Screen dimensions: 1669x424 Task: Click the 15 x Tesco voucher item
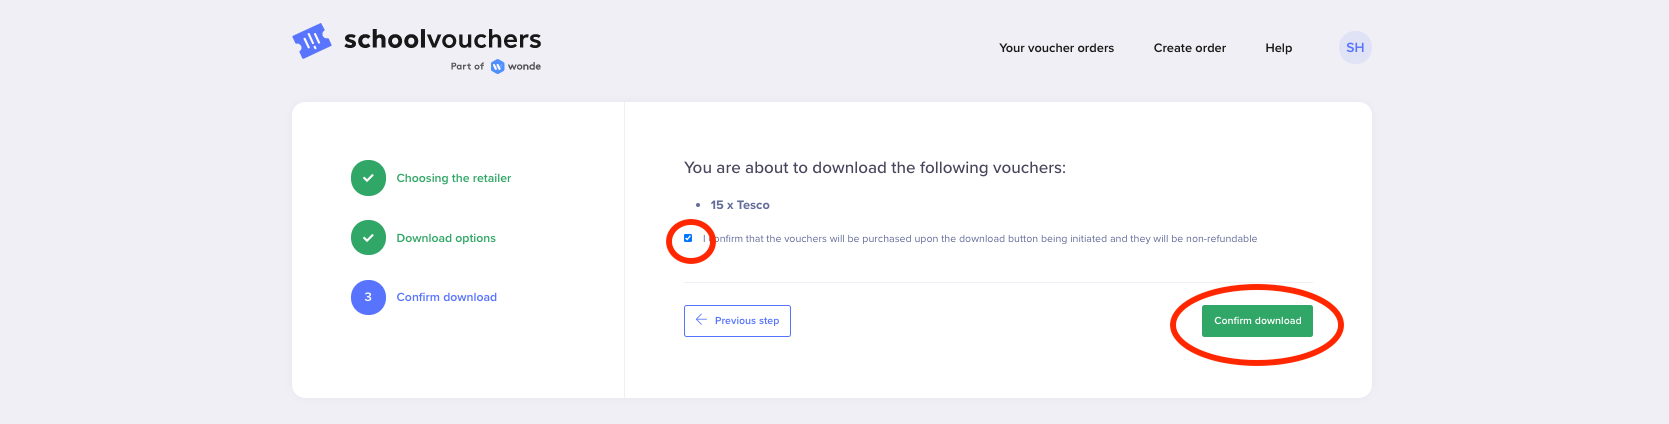[740, 205]
